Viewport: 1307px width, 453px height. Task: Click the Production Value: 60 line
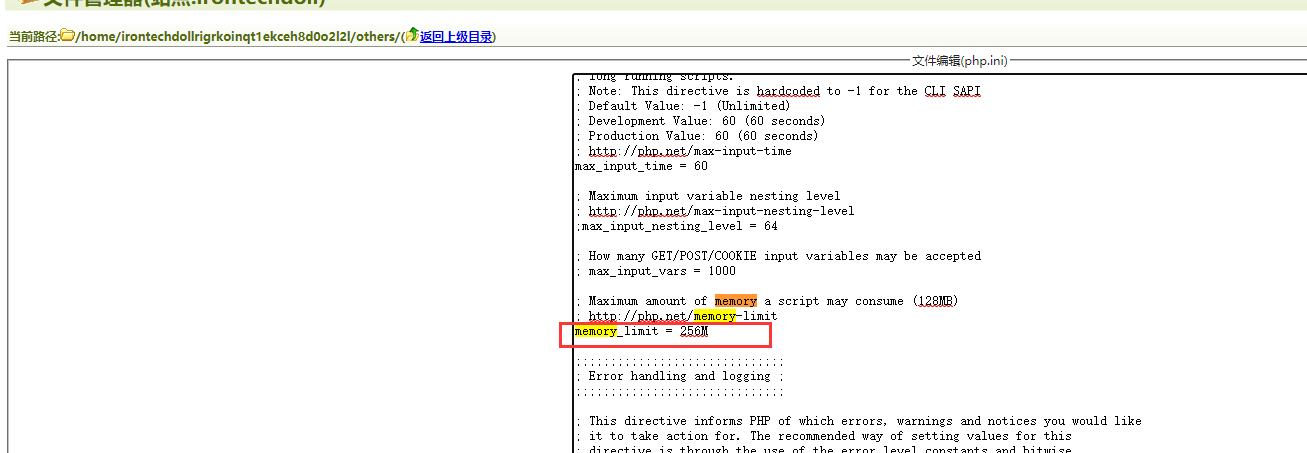[703, 136]
